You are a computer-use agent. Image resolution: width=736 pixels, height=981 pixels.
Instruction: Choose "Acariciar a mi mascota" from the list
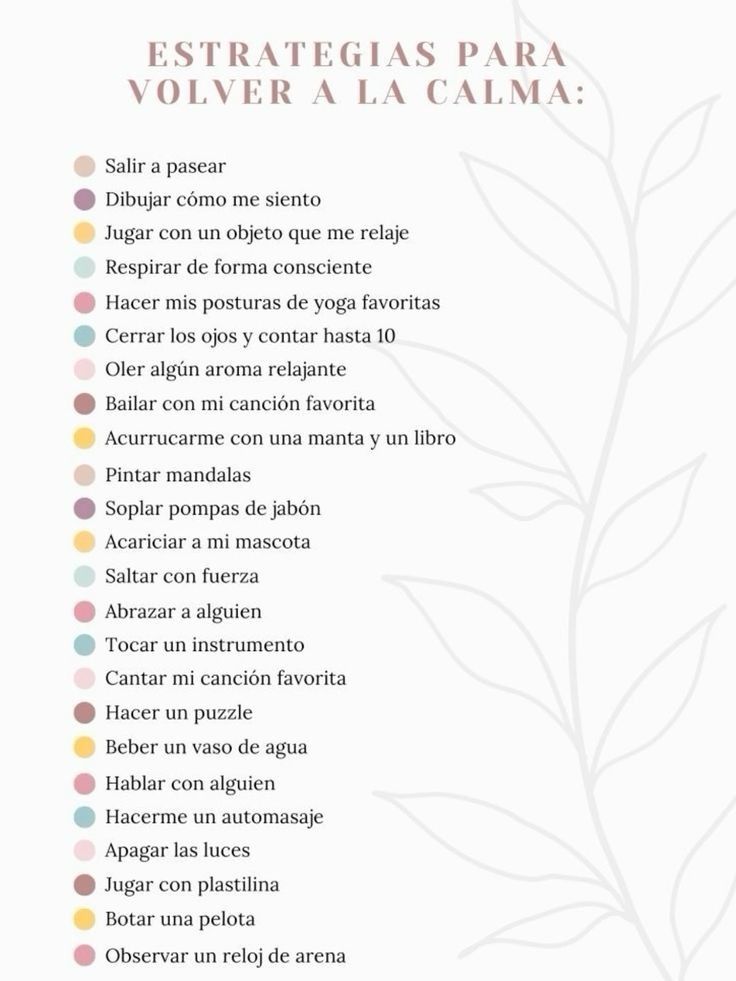(x=207, y=542)
